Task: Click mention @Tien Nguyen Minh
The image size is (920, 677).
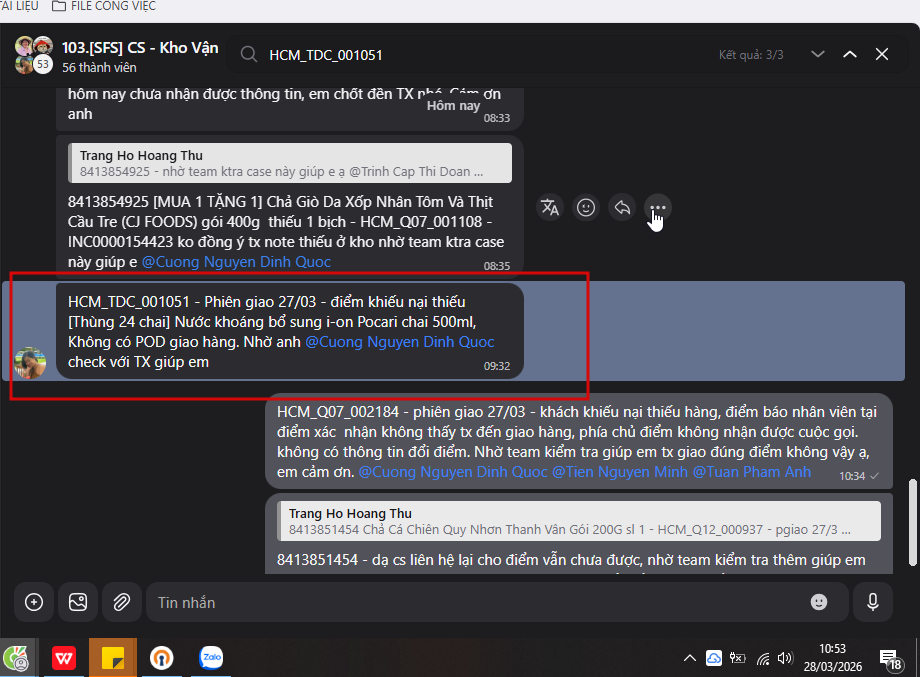Action: pyautogui.click(x=620, y=472)
